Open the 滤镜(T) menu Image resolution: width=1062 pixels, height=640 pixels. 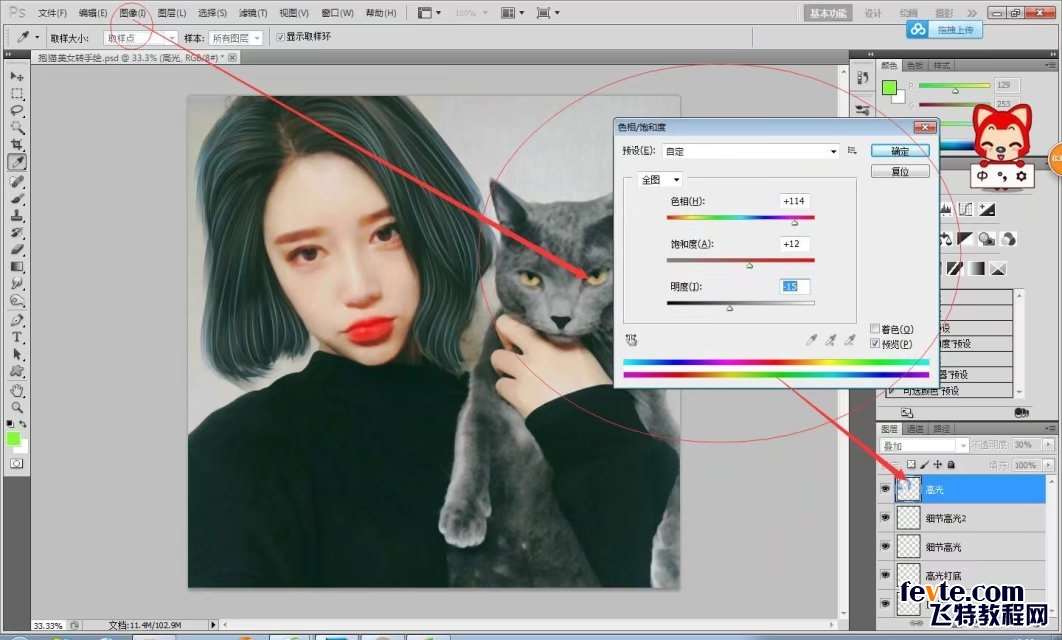[x=253, y=13]
